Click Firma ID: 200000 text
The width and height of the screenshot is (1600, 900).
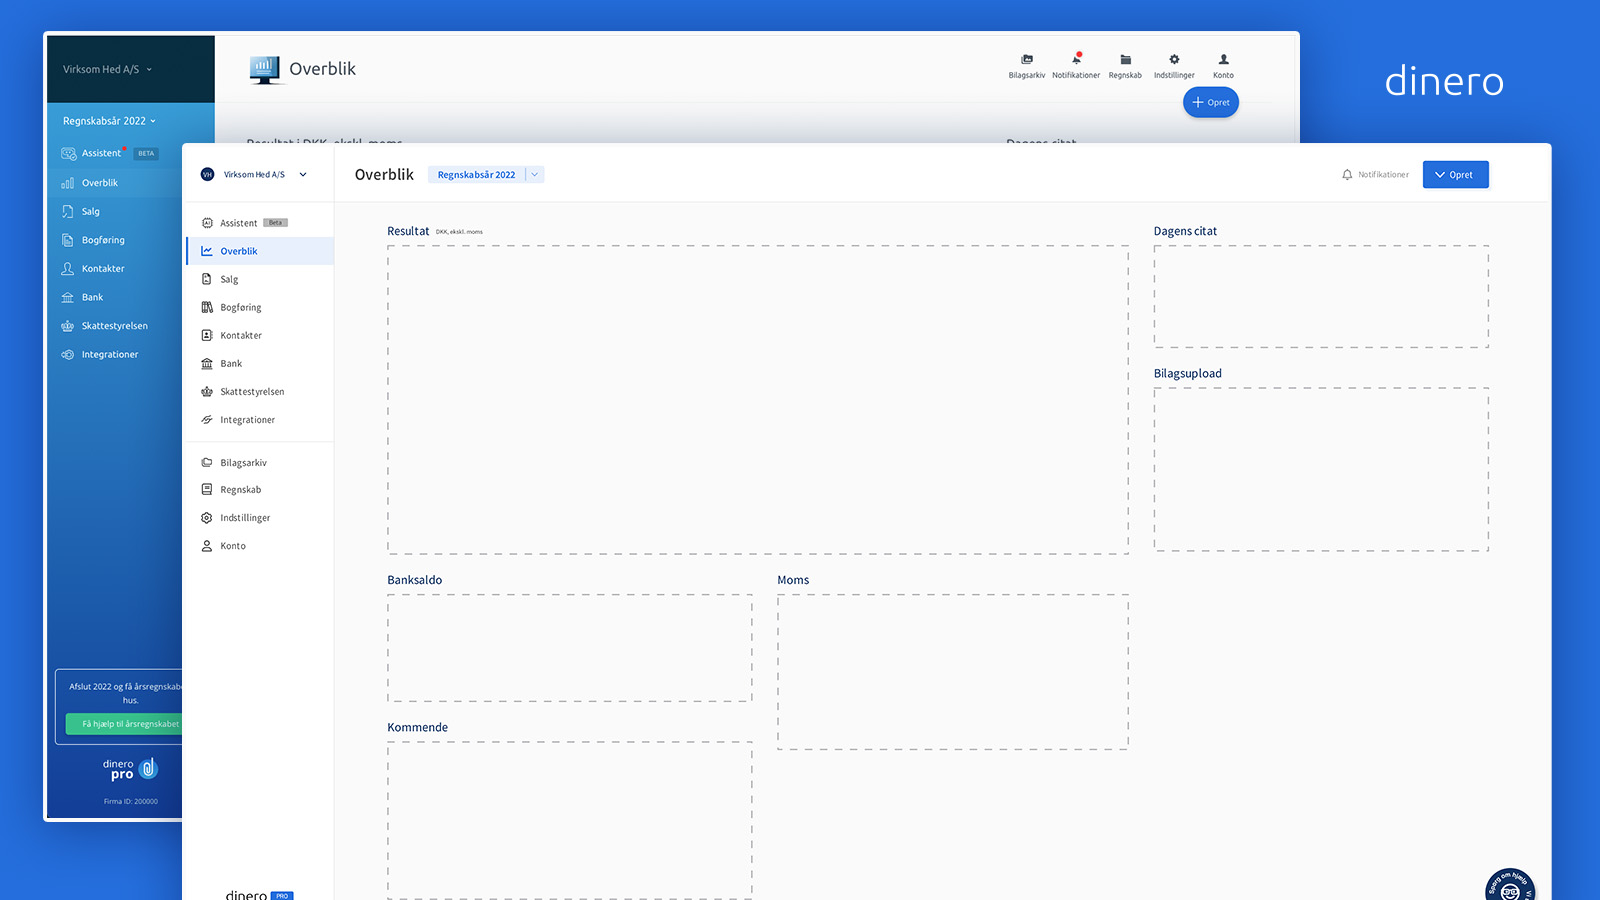point(131,801)
